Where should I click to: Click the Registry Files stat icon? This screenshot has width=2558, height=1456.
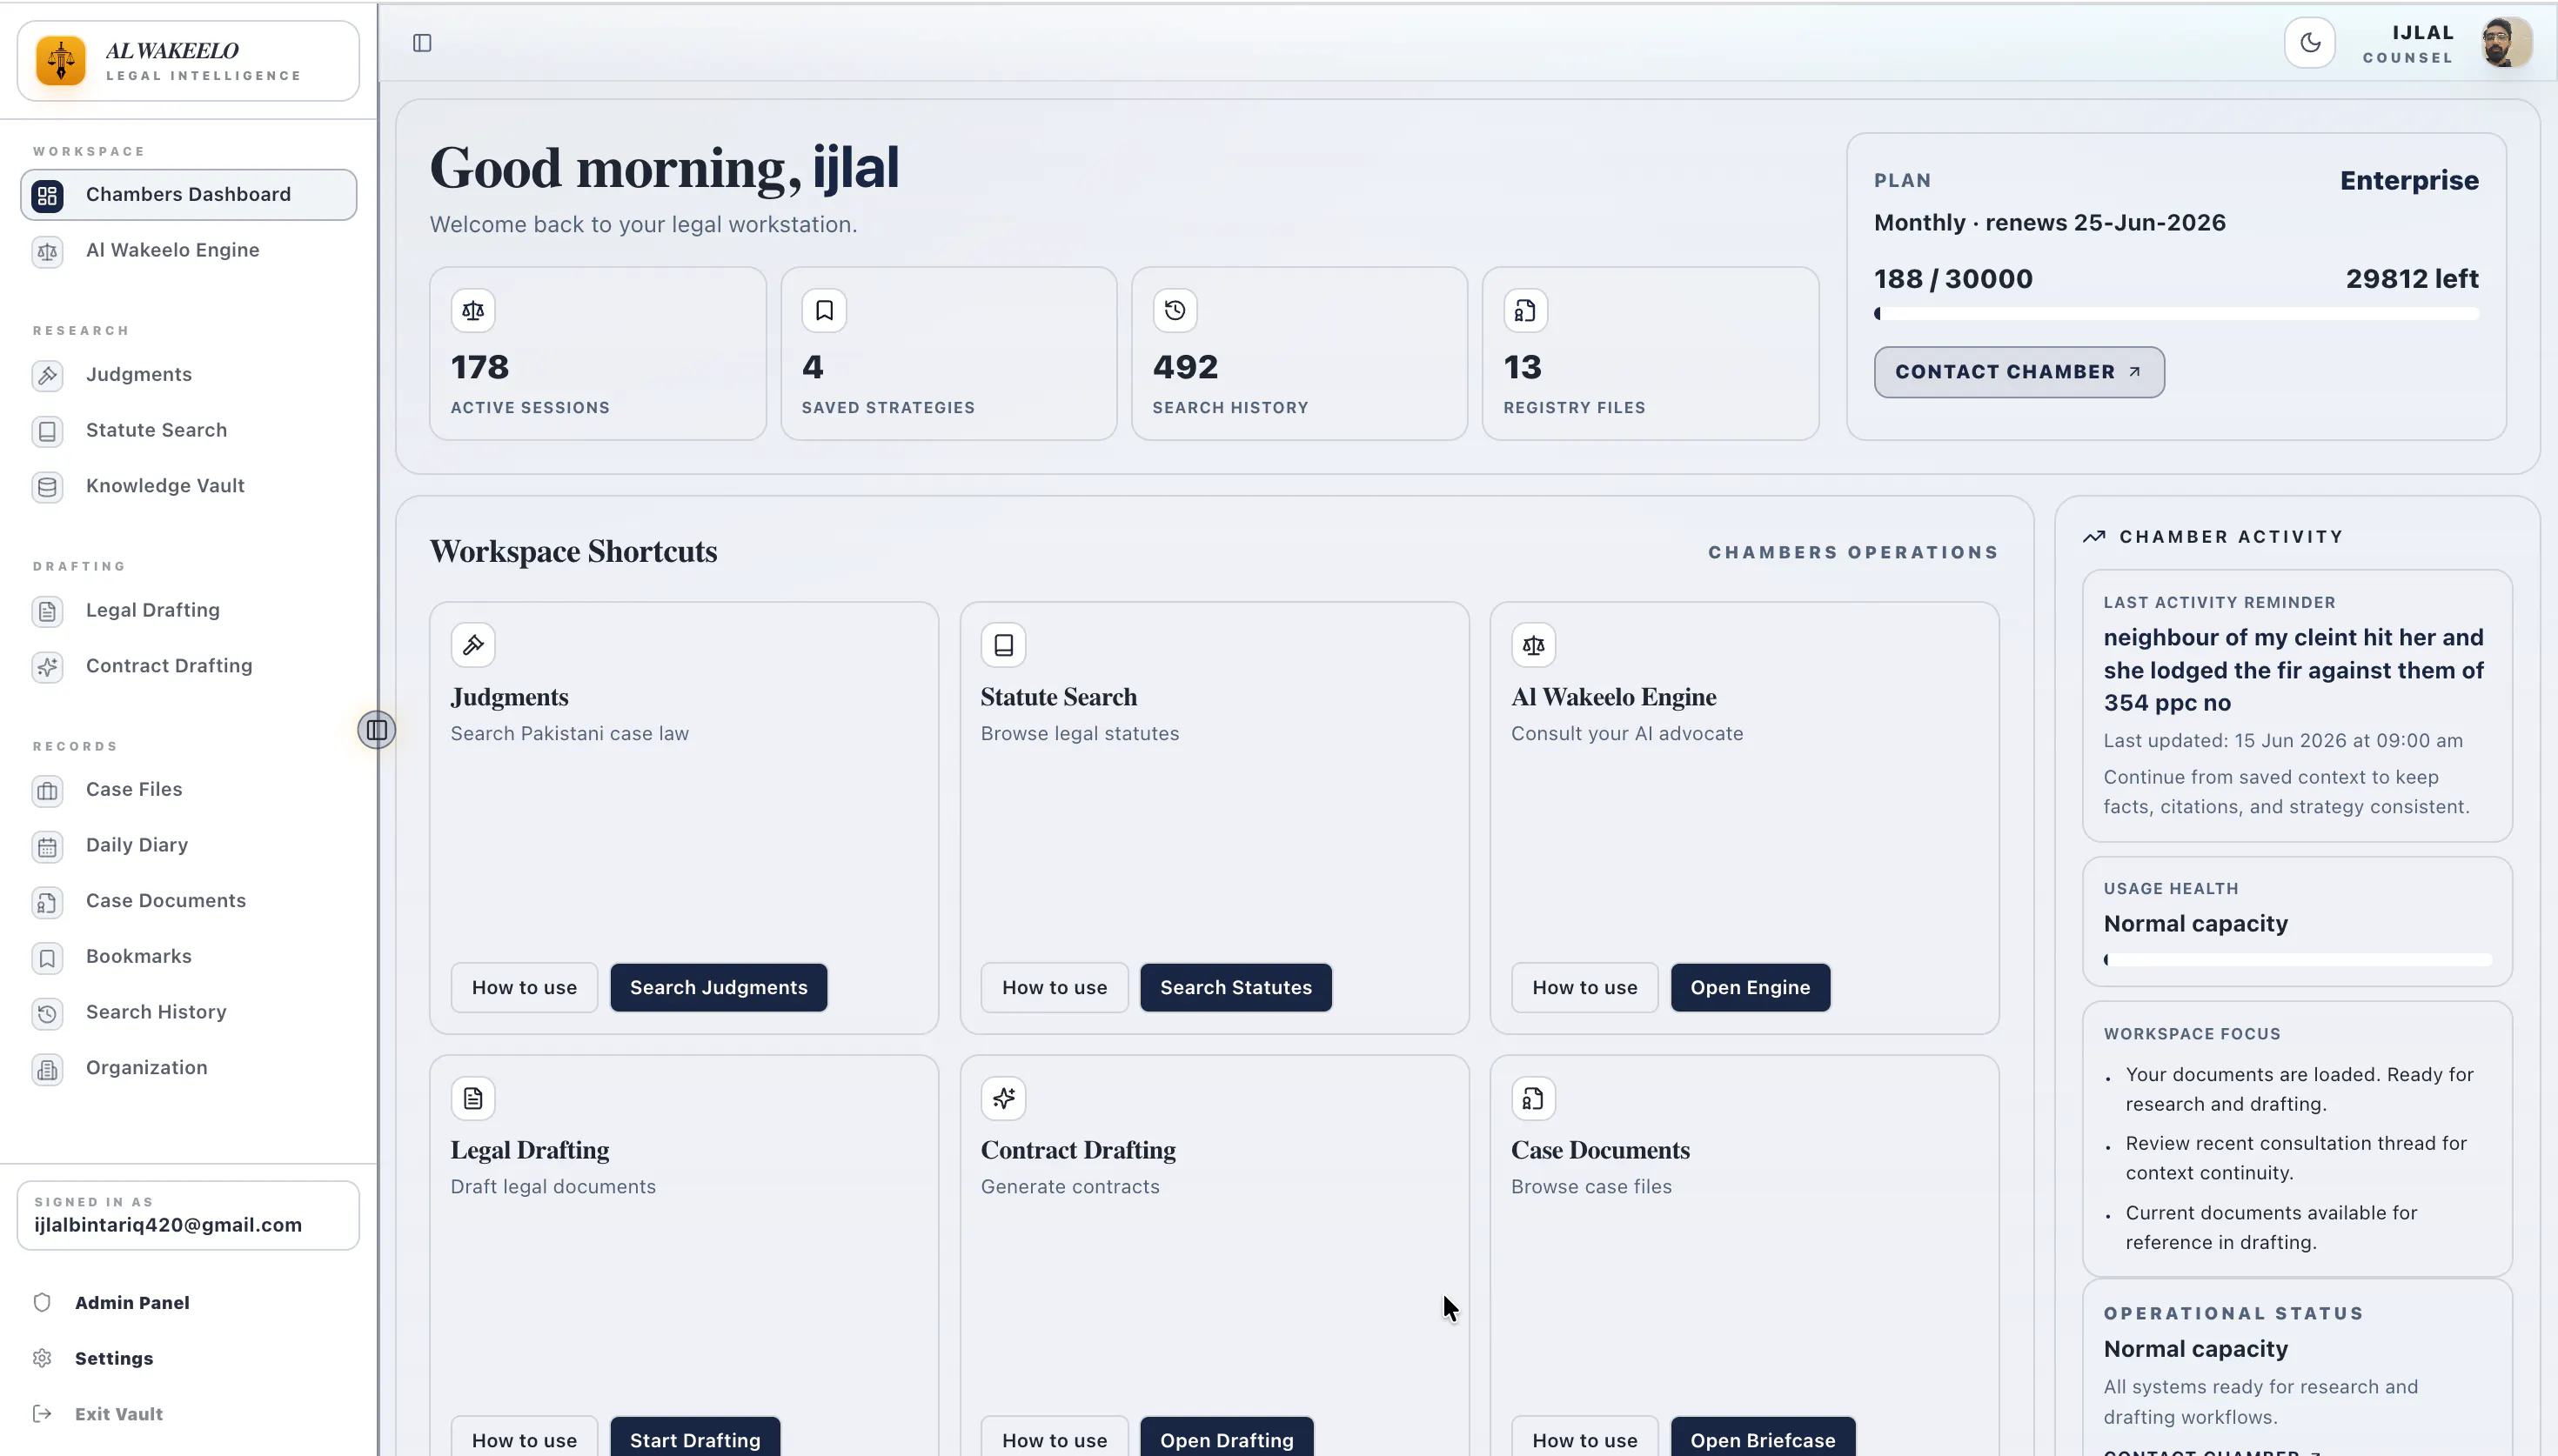tap(1526, 310)
